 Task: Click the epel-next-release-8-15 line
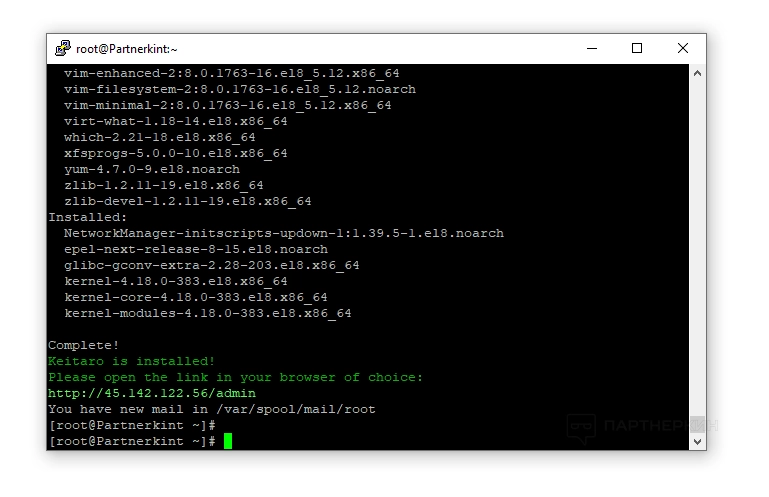coord(196,249)
